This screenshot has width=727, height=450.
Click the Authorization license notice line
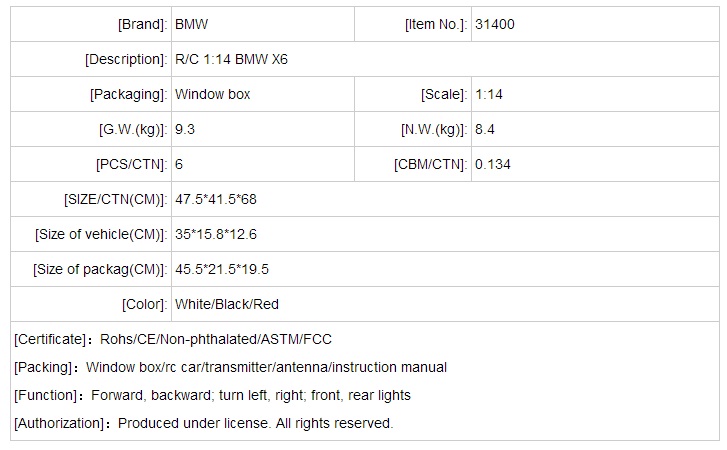tap(203, 423)
